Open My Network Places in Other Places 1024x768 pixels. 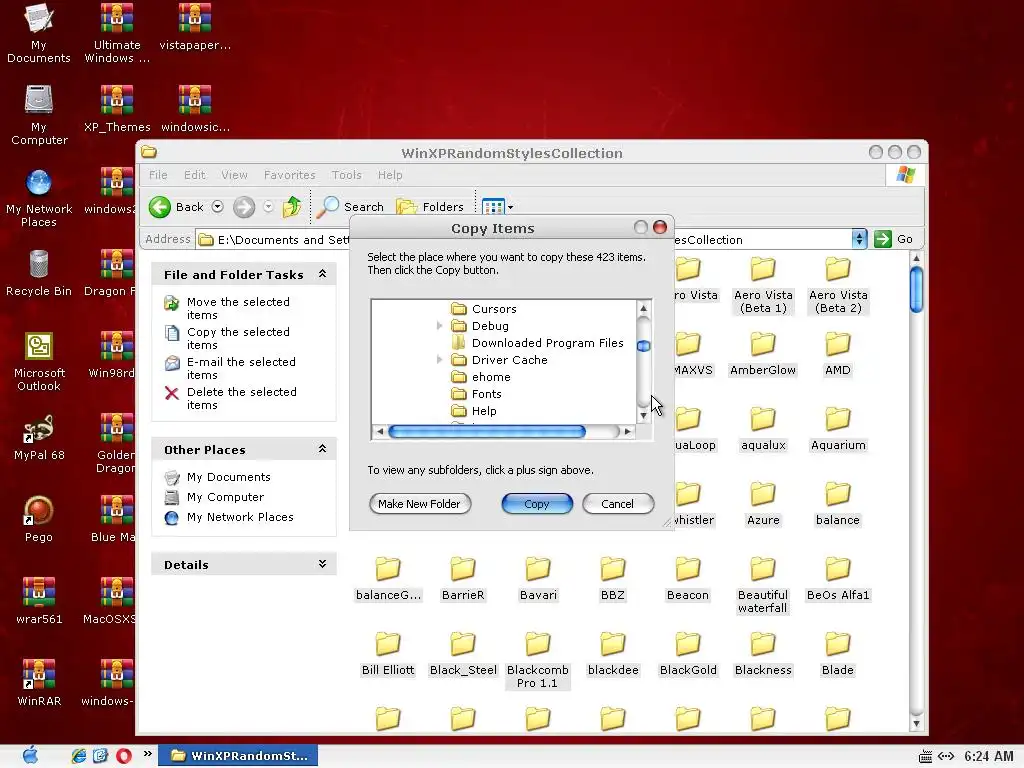point(240,517)
